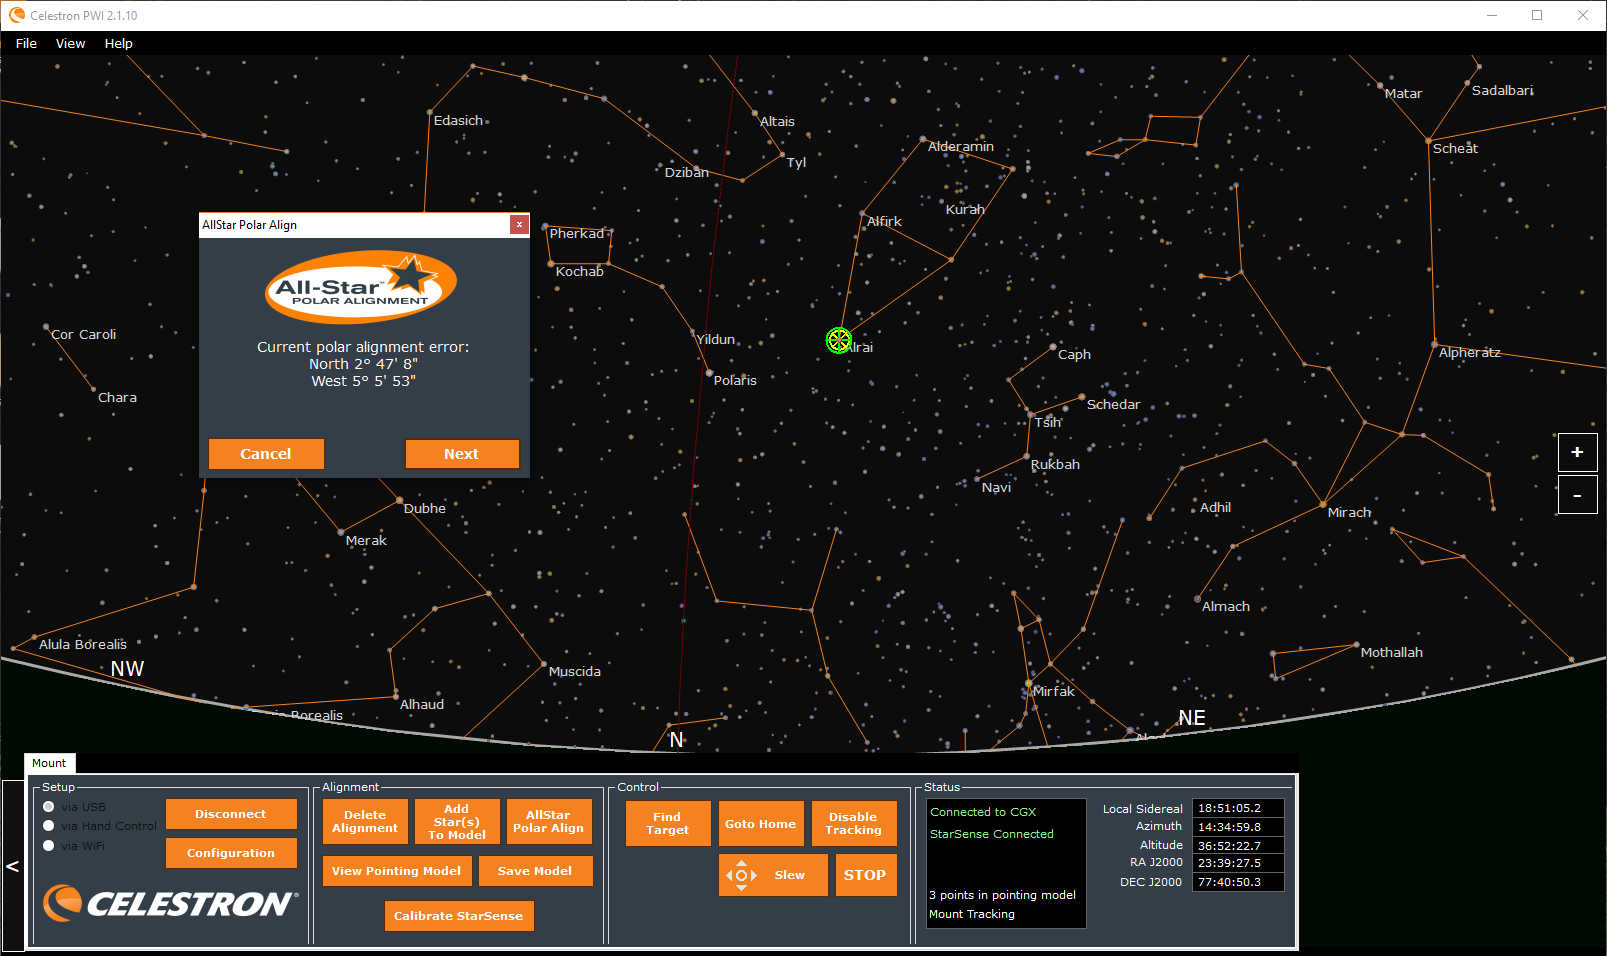The width and height of the screenshot is (1607, 956).
Task: Open the File menu
Action: pos(26,44)
